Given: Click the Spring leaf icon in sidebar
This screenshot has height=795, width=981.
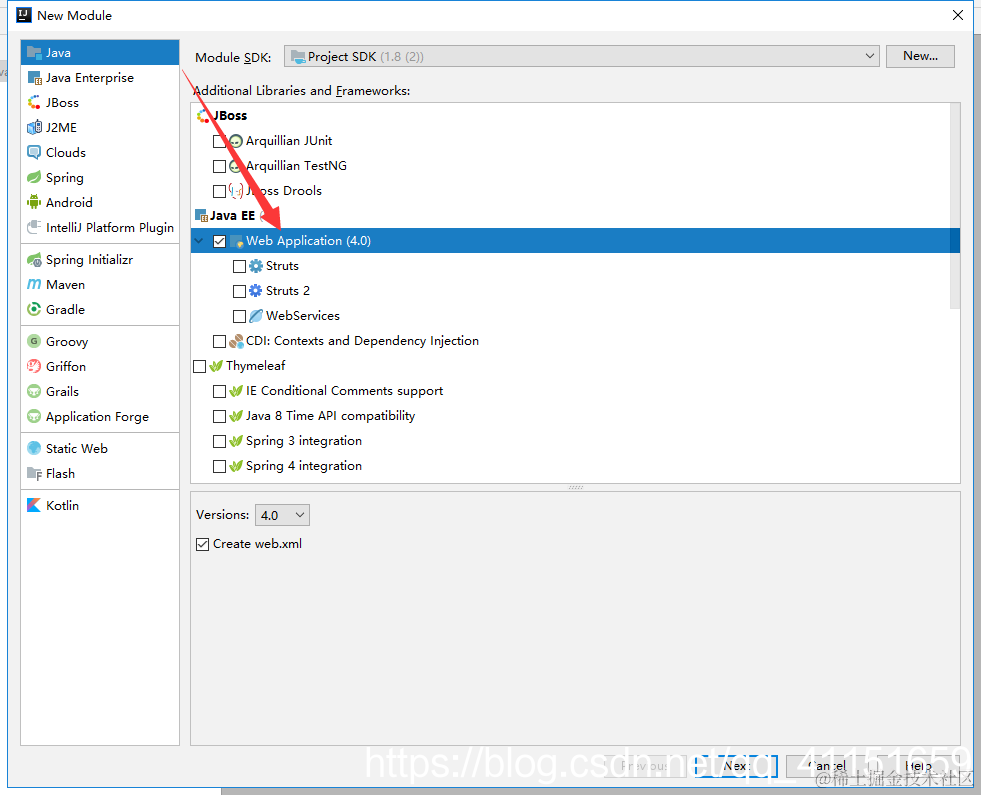Looking at the screenshot, I should pos(34,178).
